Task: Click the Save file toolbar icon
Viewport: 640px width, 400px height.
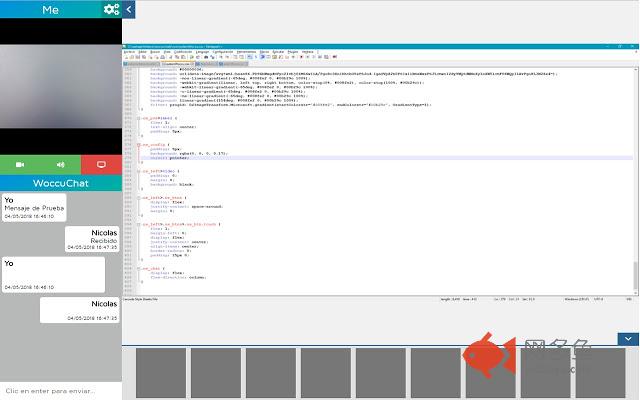Action: 138,57
